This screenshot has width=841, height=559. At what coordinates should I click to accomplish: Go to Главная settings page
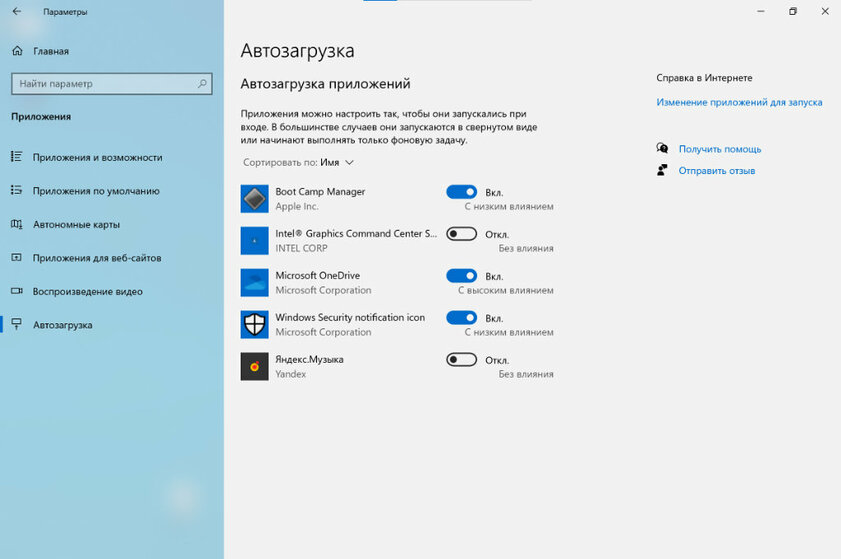click(51, 51)
